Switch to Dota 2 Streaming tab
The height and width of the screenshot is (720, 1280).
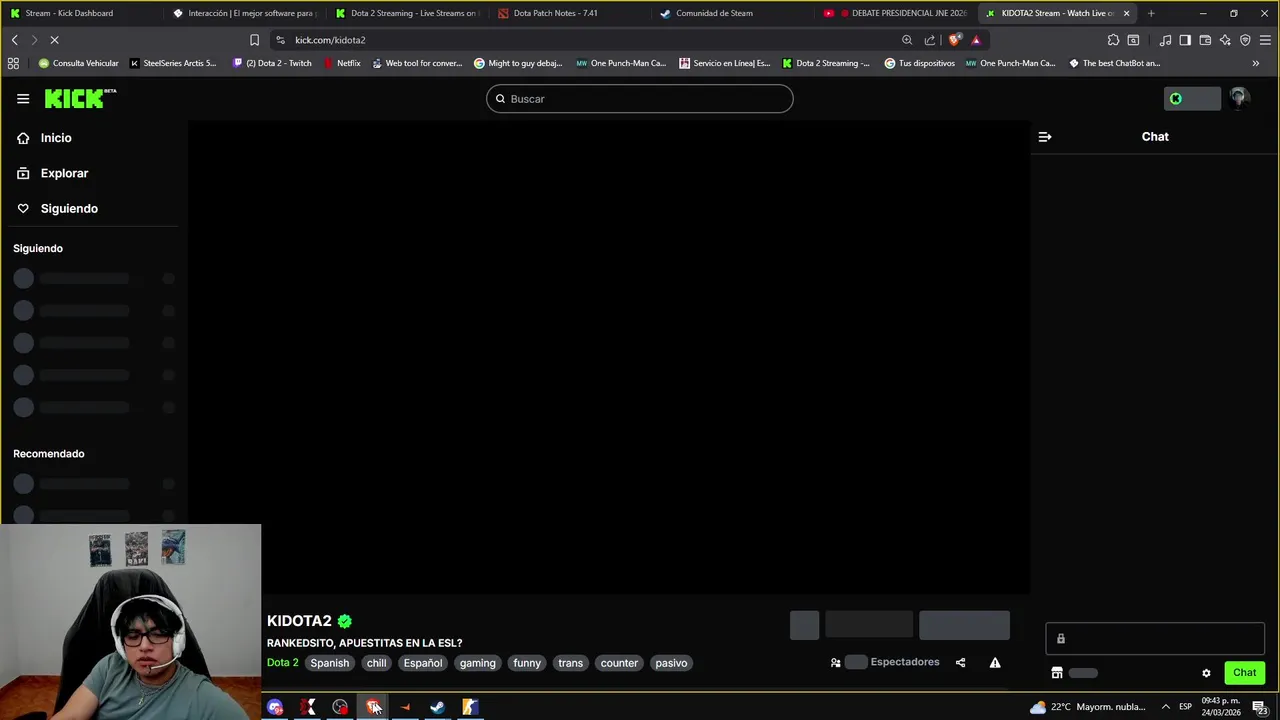coord(408,13)
